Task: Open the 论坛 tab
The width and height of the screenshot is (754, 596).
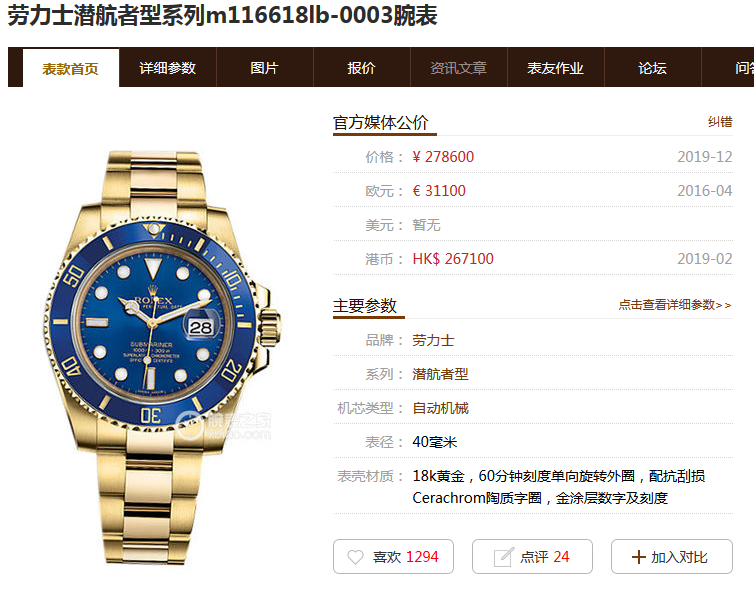Action: click(653, 68)
